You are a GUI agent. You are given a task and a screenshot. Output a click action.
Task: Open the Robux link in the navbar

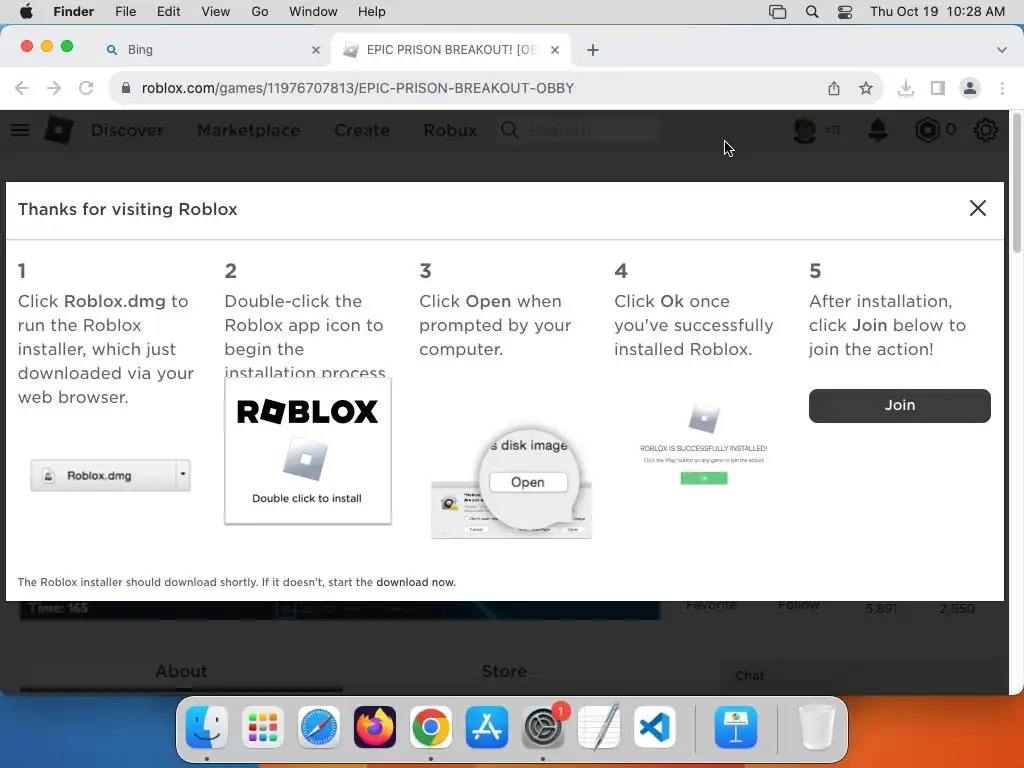click(x=450, y=131)
